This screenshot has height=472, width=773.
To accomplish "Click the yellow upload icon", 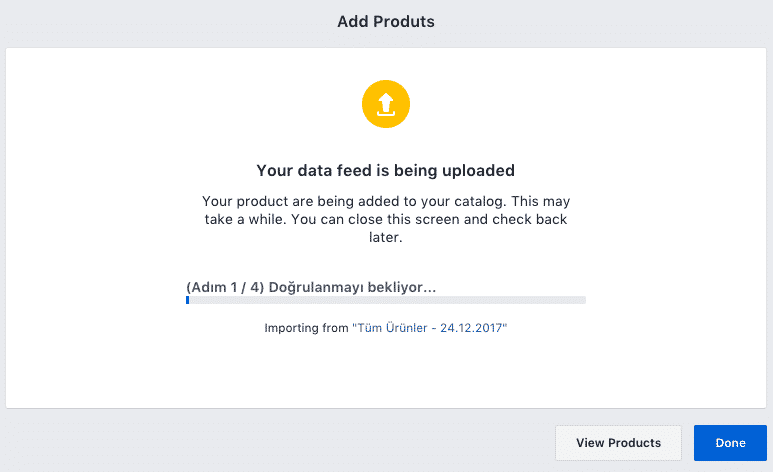I will (386, 104).
